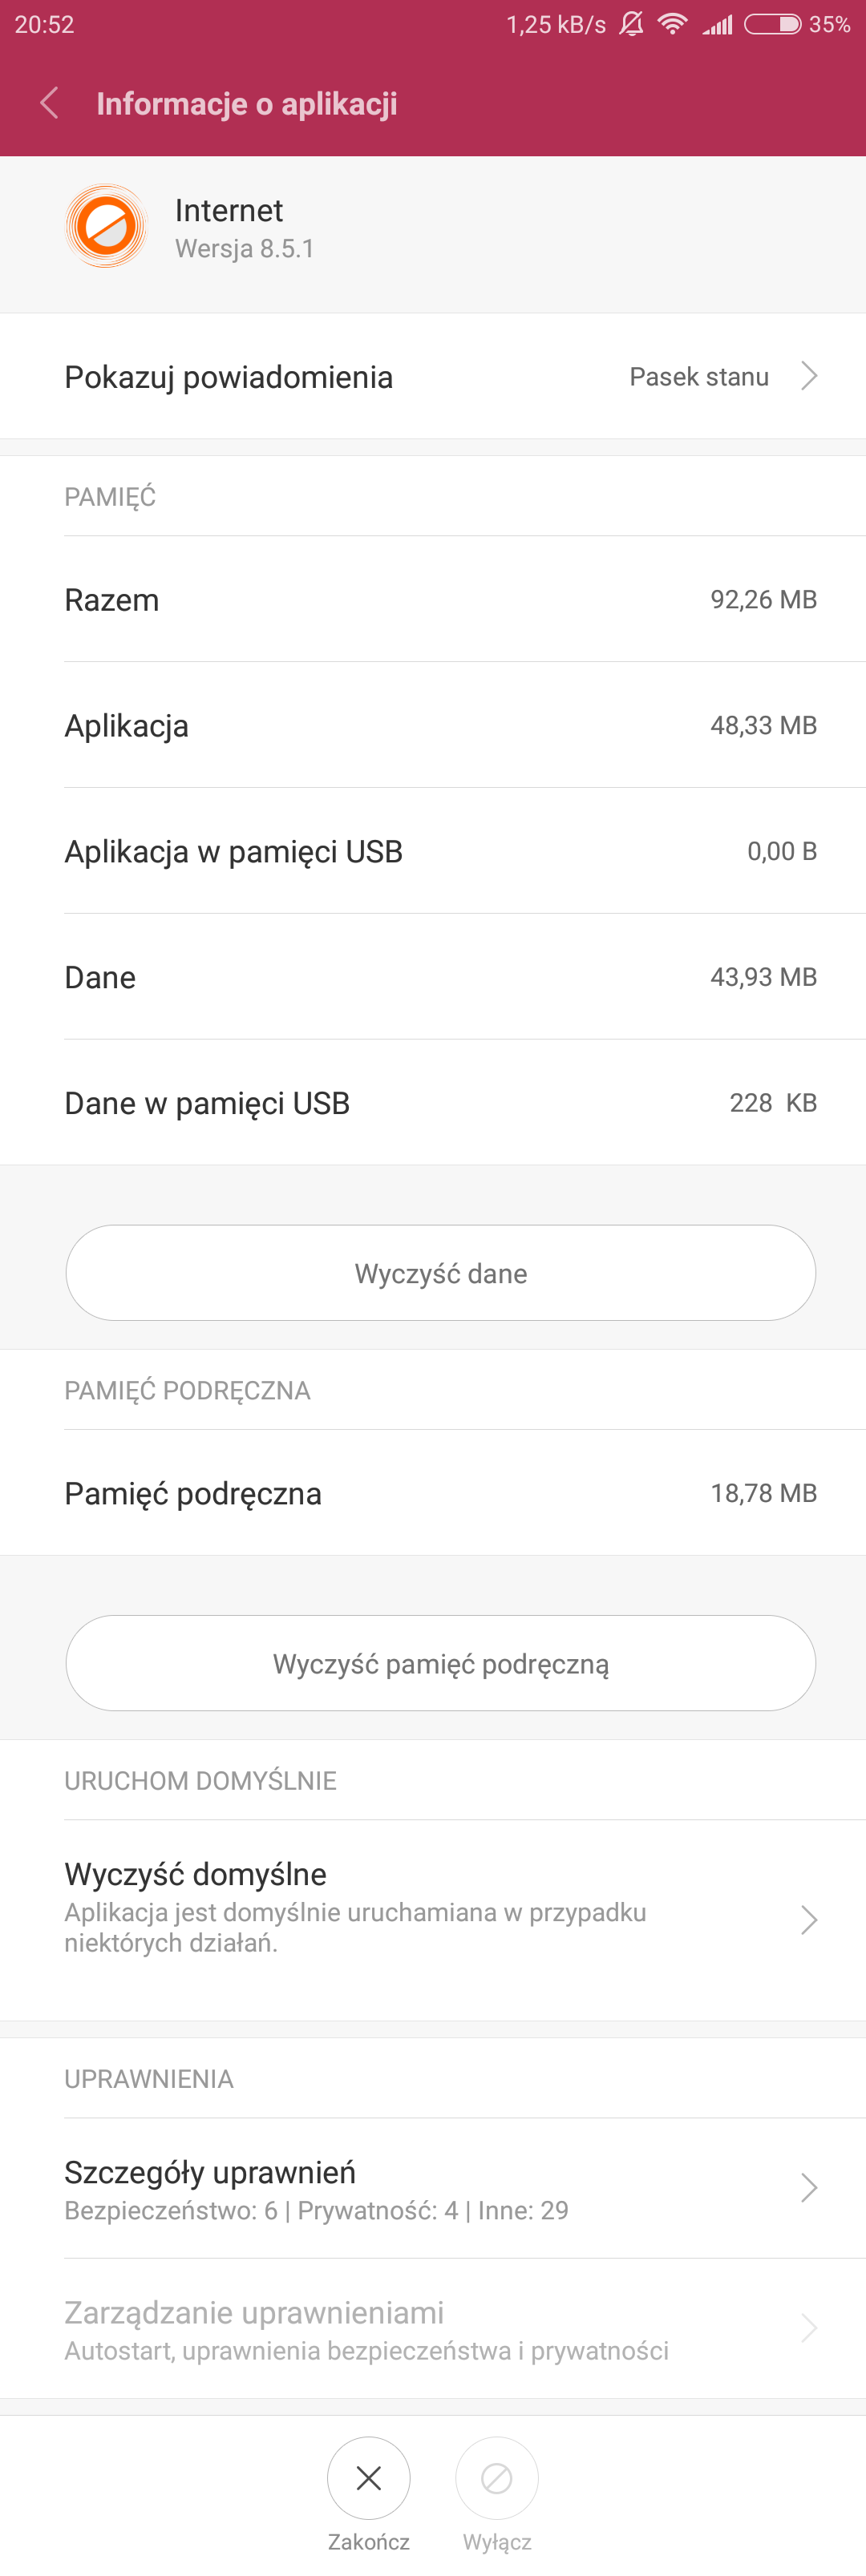The width and height of the screenshot is (866, 2576).
Task: Tap the Zakończ X icon
Action: pyautogui.click(x=368, y=2477)
